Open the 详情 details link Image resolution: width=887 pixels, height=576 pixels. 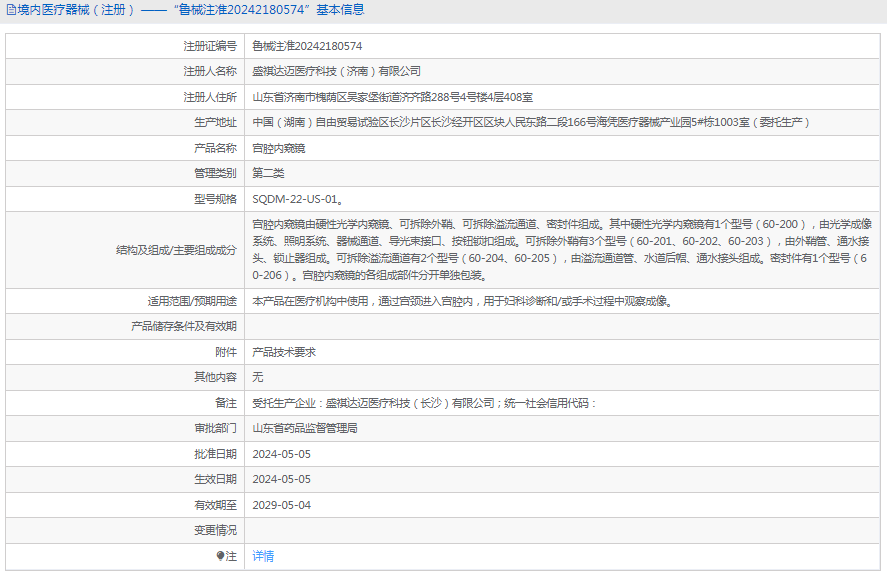[263, 556]
